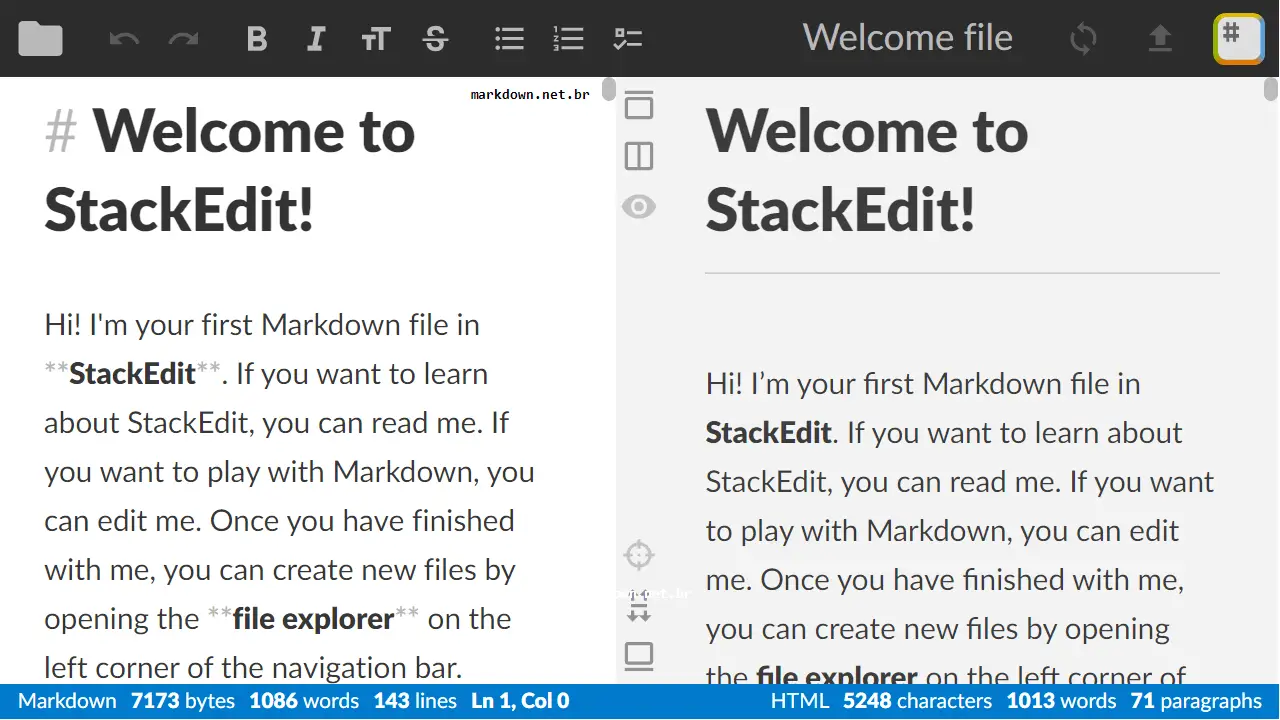Click the 'HTML' status bar label
This screenshot has height=720, width=1280.
(x=800, y=701)
